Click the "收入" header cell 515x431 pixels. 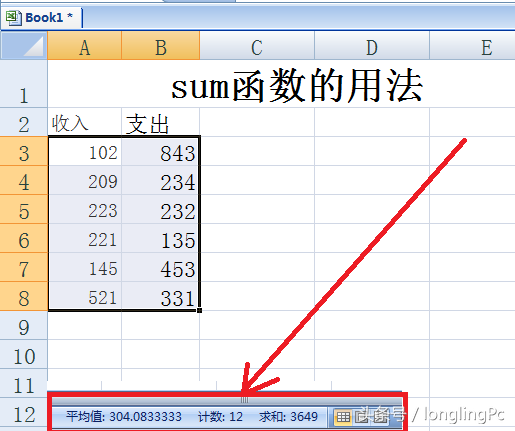pos(85,122)
